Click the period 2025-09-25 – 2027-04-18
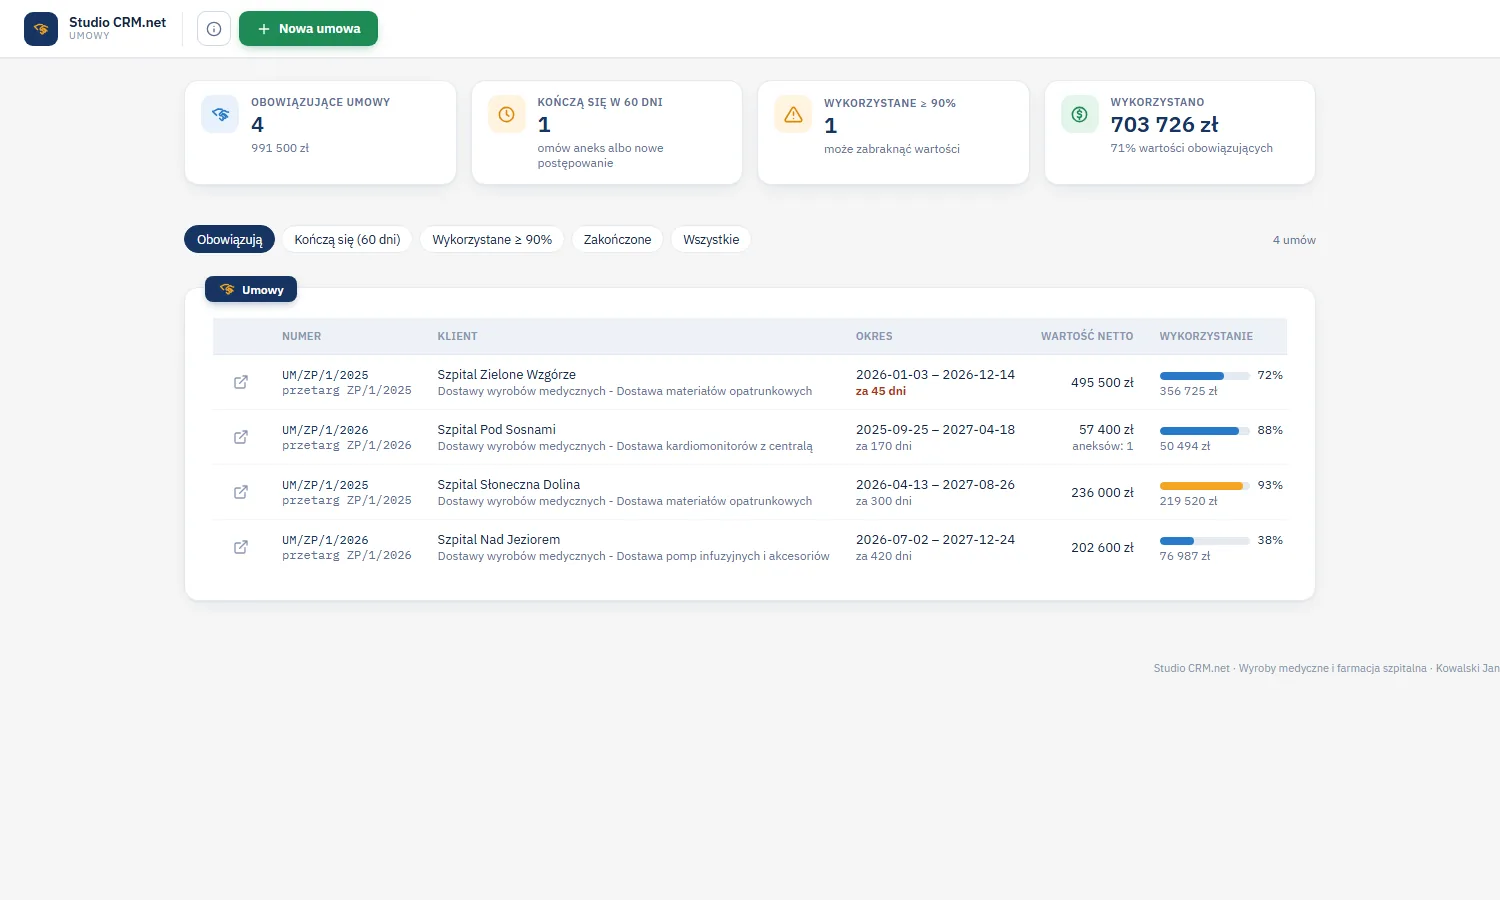Viewport: 1500px width, 900px height. [x=935, y=429]
